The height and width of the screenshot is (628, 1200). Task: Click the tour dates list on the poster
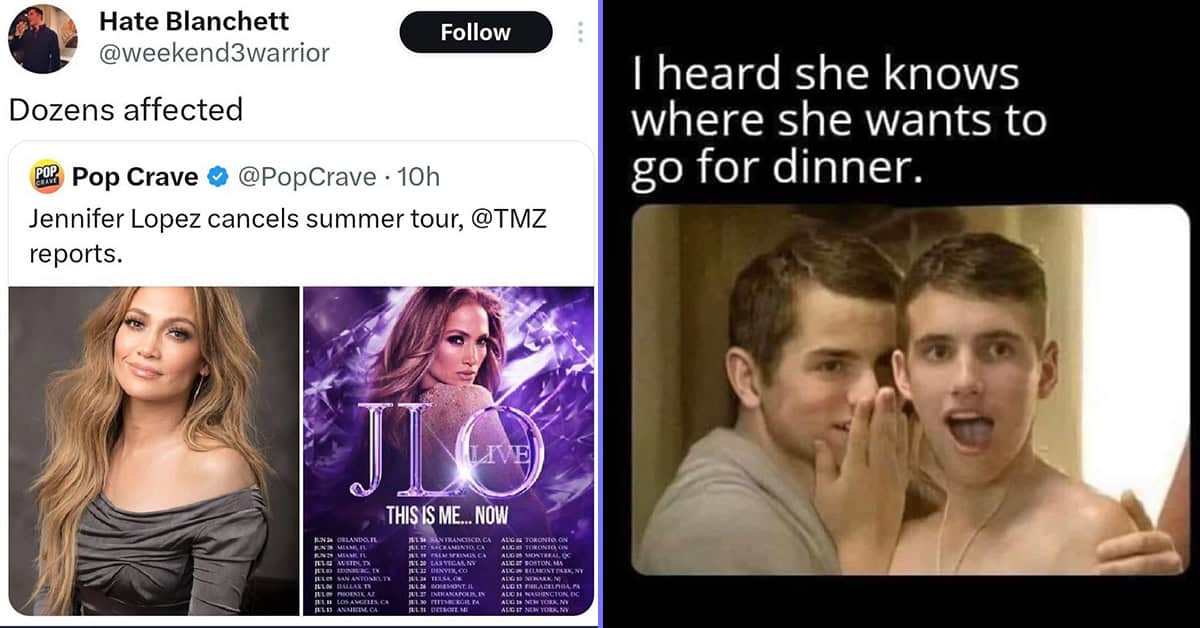click(449, 573)
